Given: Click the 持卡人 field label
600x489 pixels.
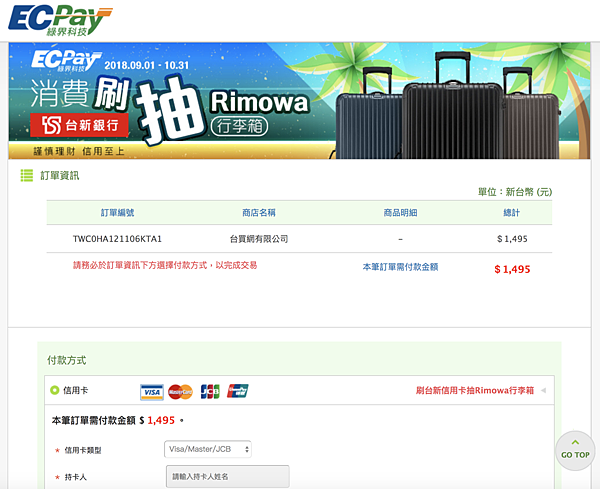Looking at the screenshot, I should [75, 477].
